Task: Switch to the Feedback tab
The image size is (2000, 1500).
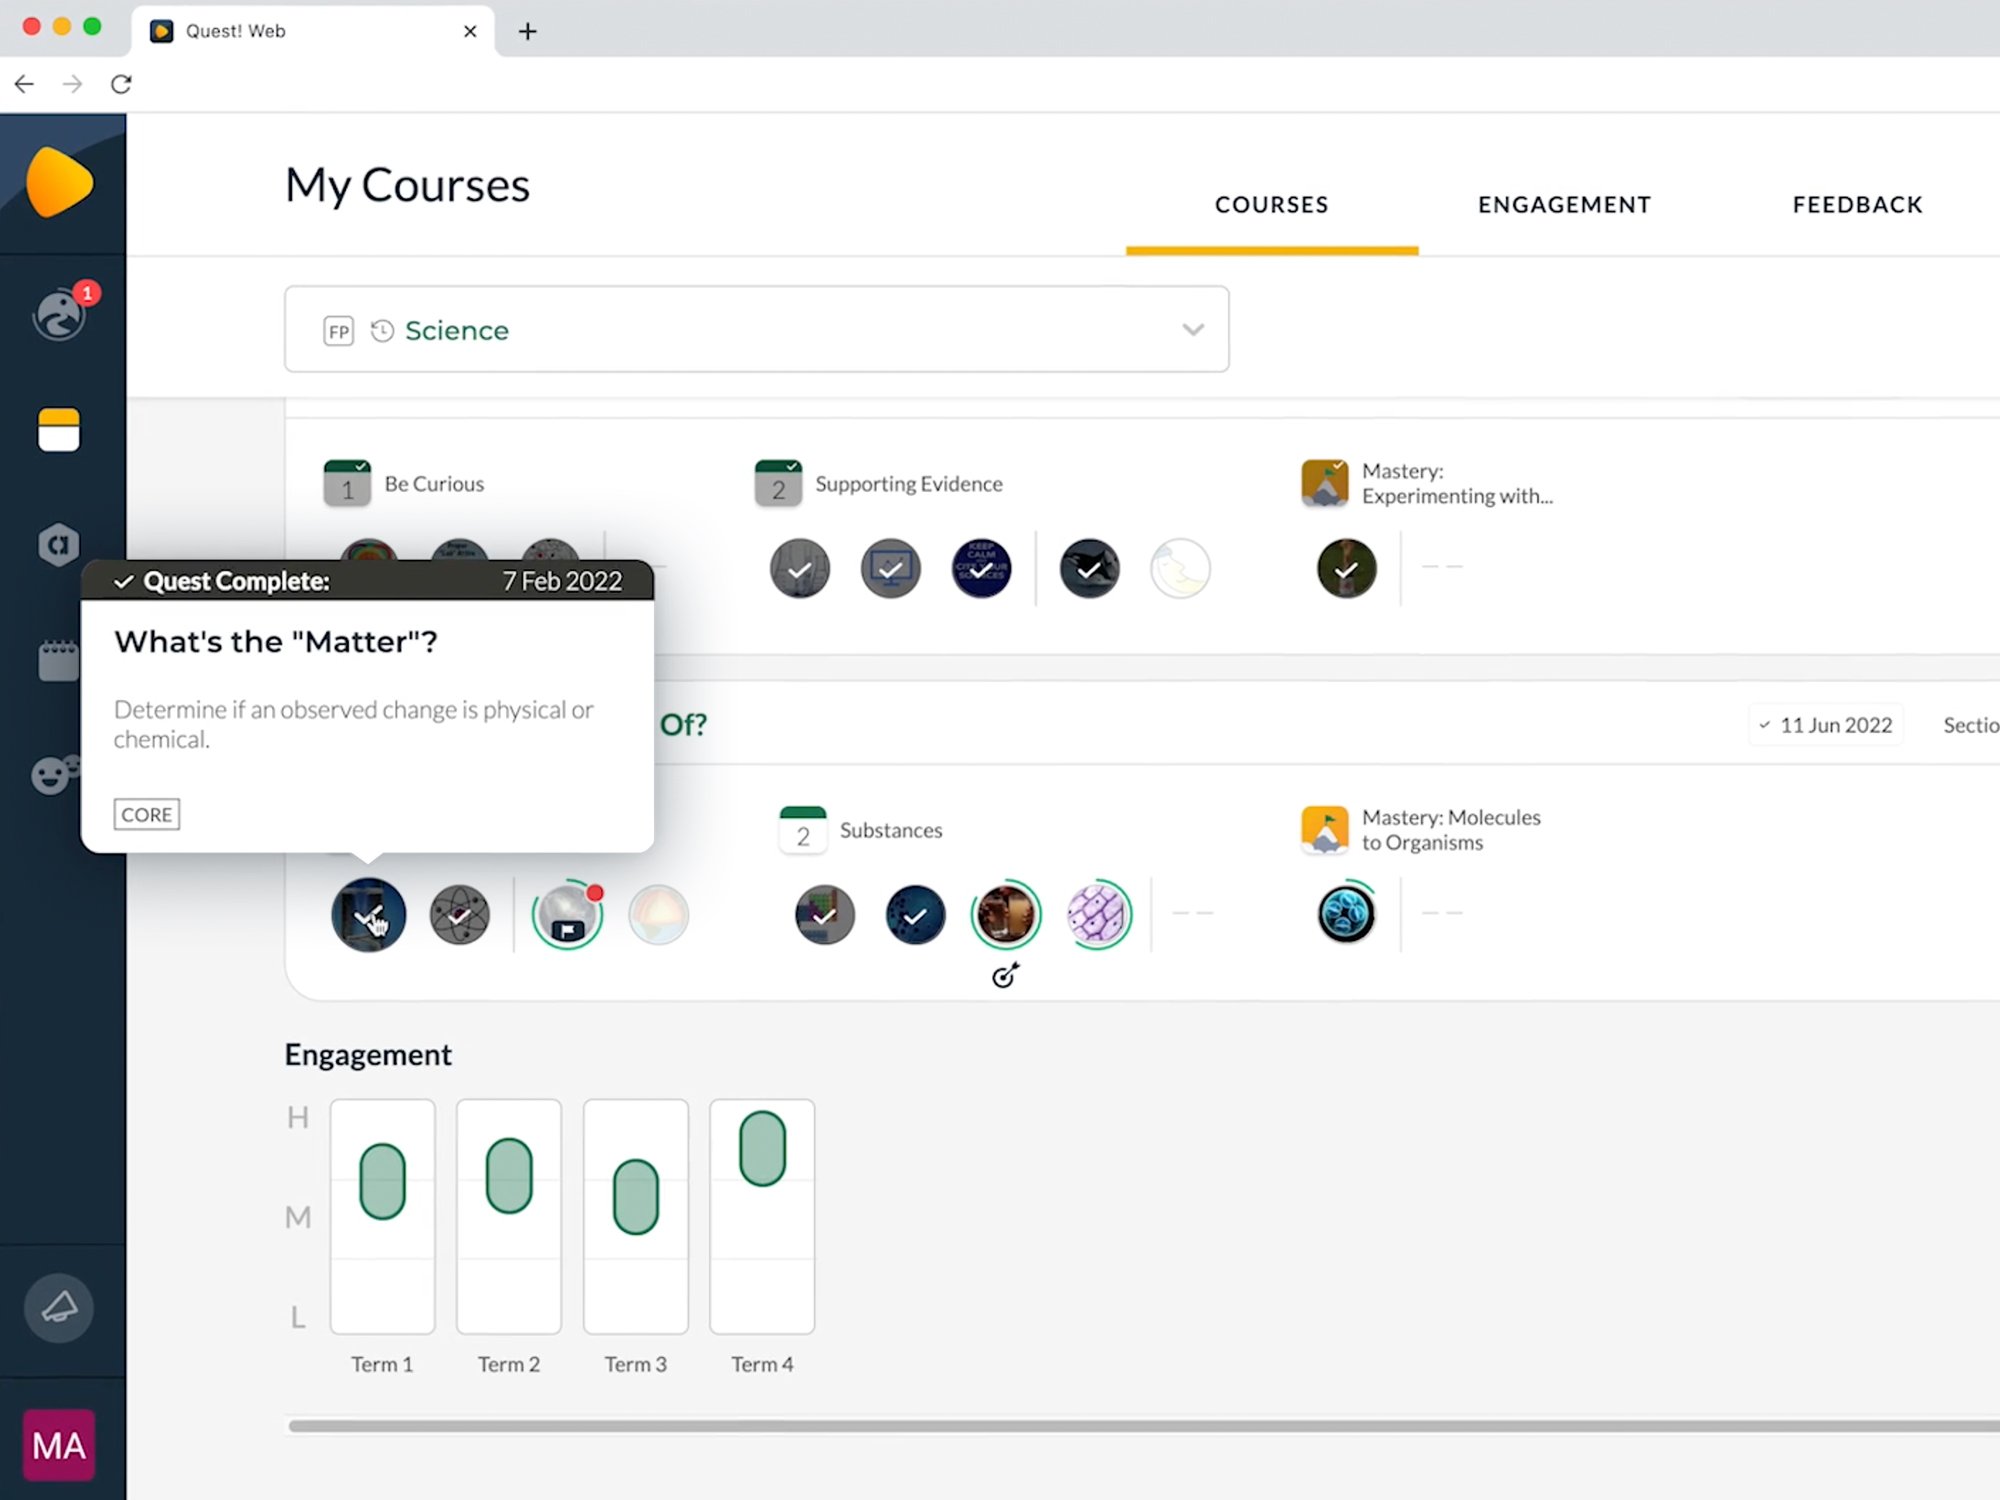Action: click(x=1857, y=205)
